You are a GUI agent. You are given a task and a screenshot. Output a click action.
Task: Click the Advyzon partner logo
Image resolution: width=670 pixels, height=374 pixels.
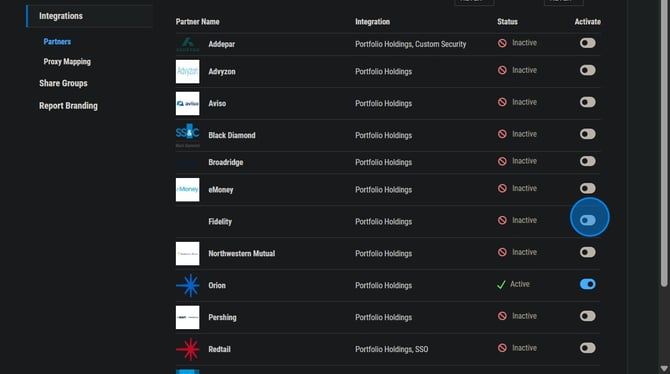188,71
